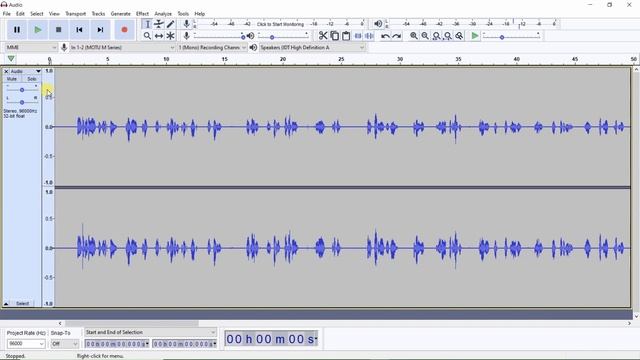This screenshot has height=360, width=640.
Task: Stop playback with the Stop button
Action: (58, 30)
